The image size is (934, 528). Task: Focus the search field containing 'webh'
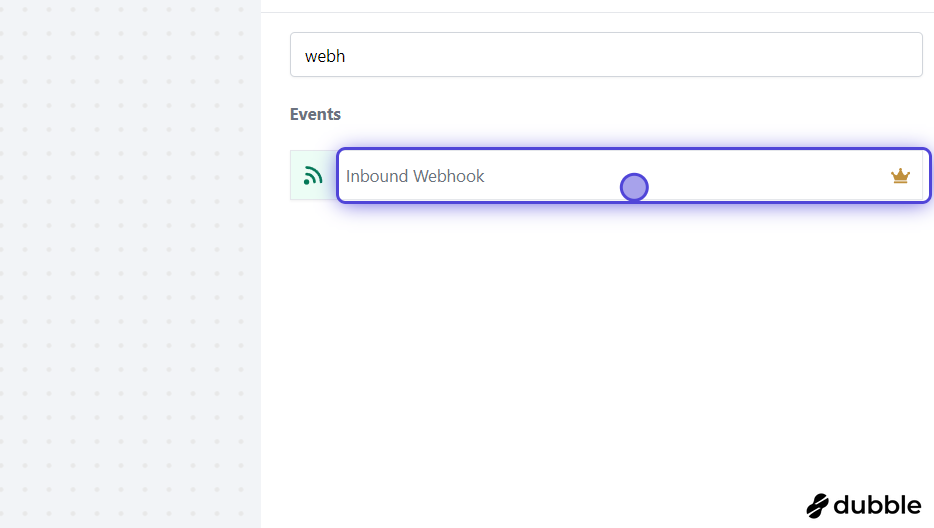[606, 55]
